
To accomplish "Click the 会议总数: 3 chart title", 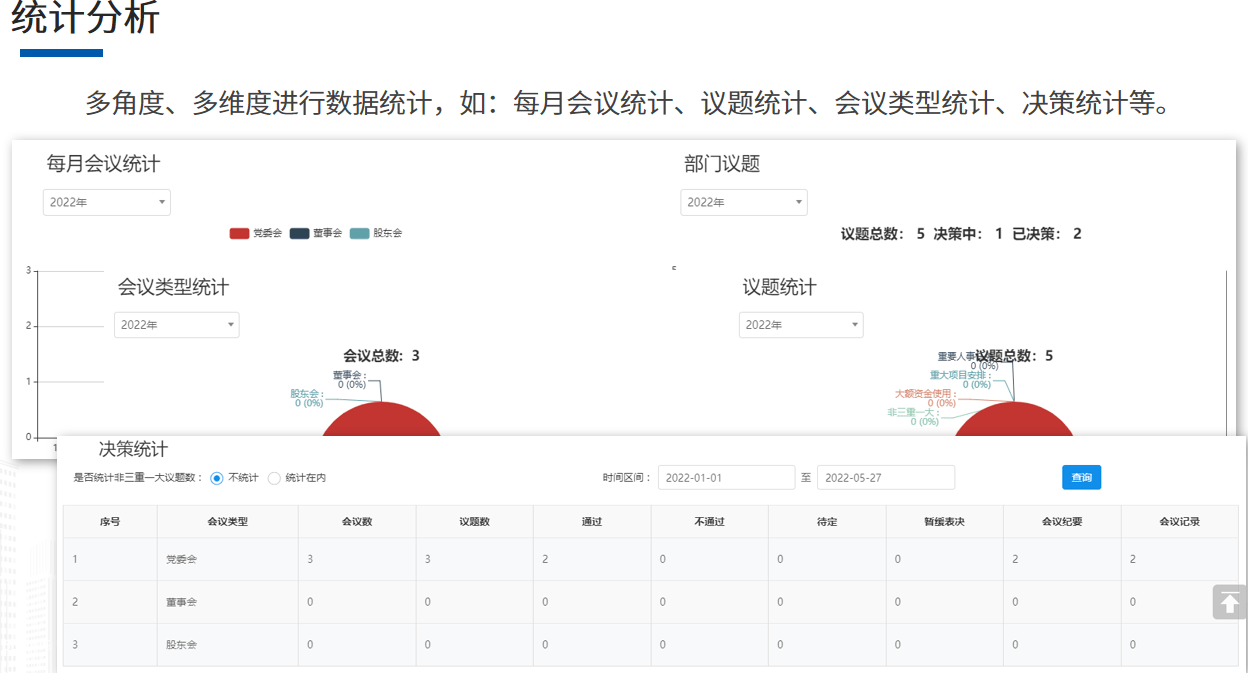I will pyautogui.click(x=381, y=355).
